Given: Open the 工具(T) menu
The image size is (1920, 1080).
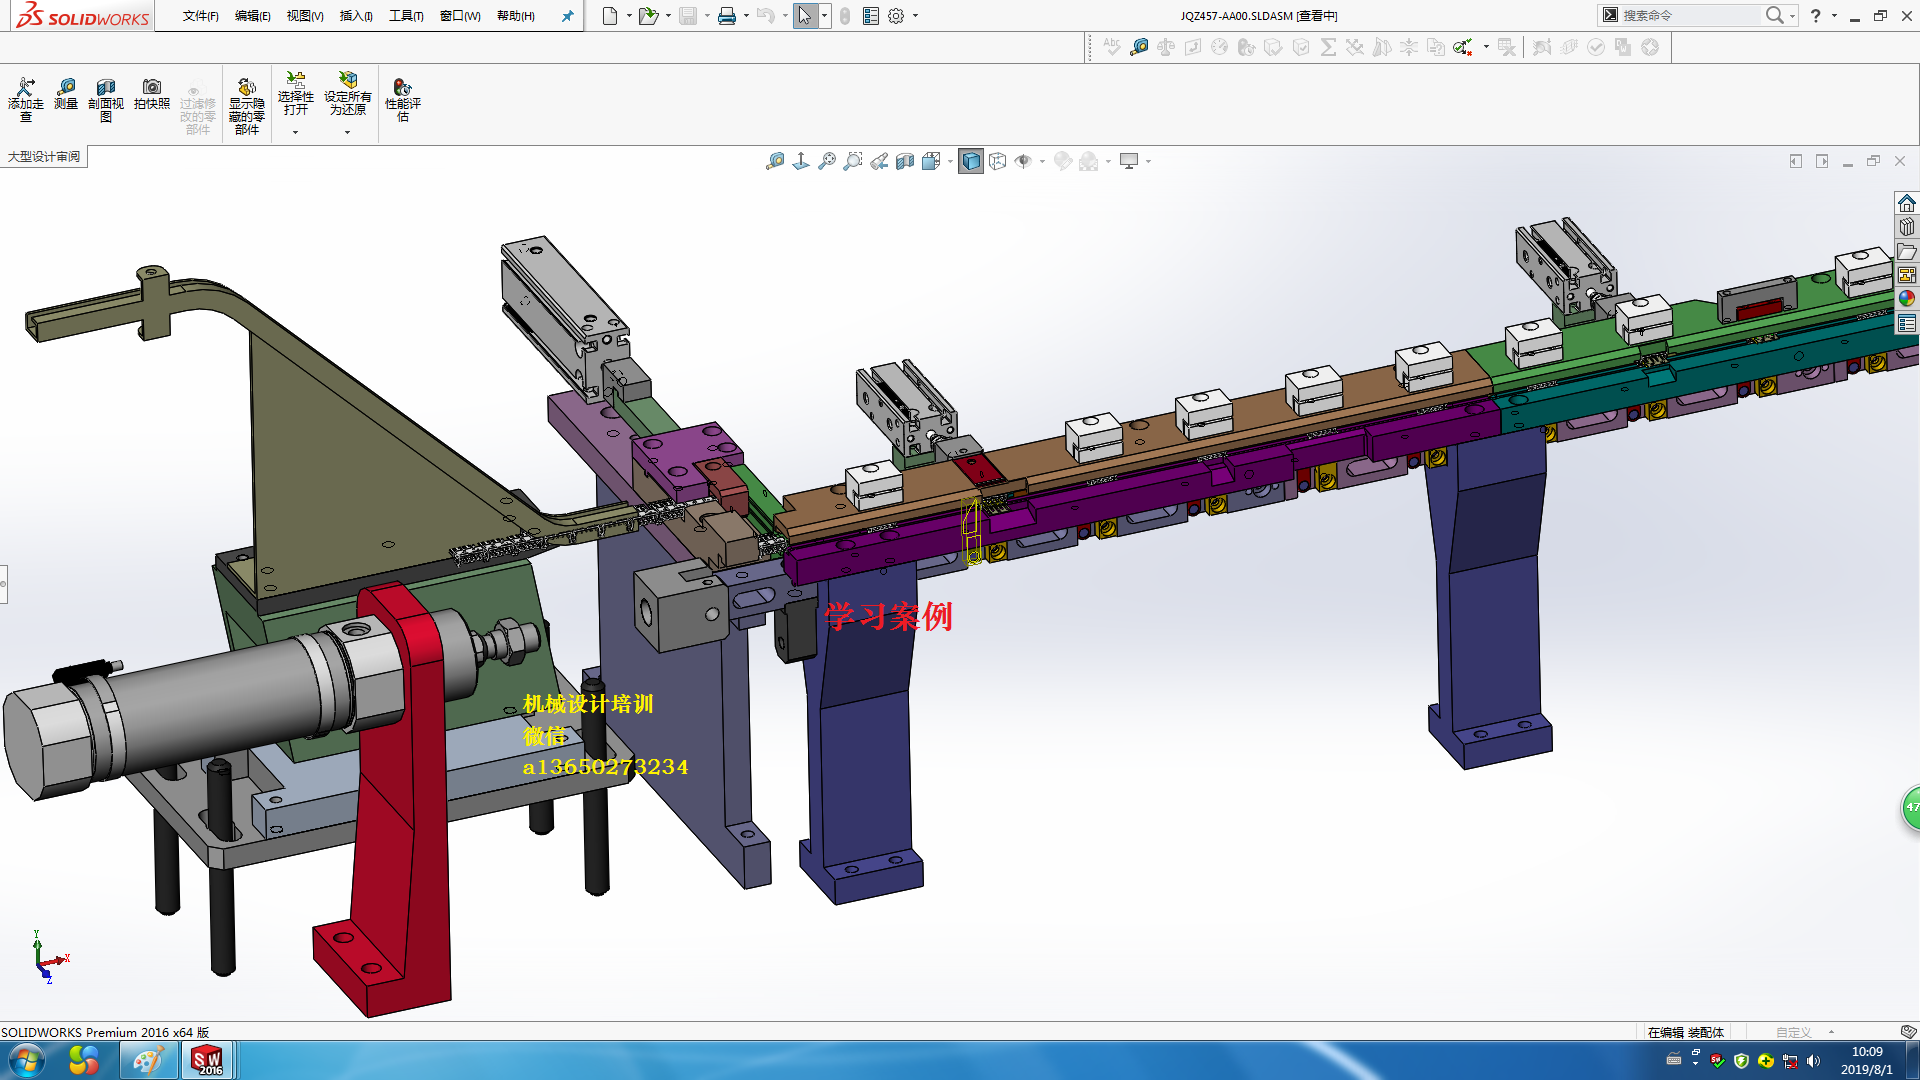Looking at the screenshot, I should [x=406, y=16].
